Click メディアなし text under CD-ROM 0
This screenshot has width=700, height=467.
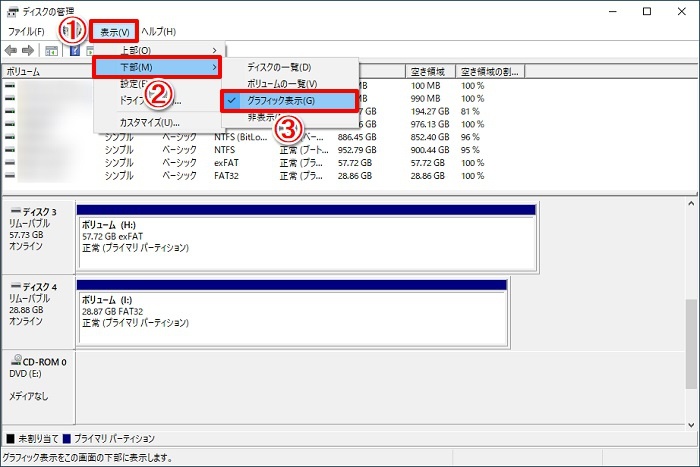(29, 396)
